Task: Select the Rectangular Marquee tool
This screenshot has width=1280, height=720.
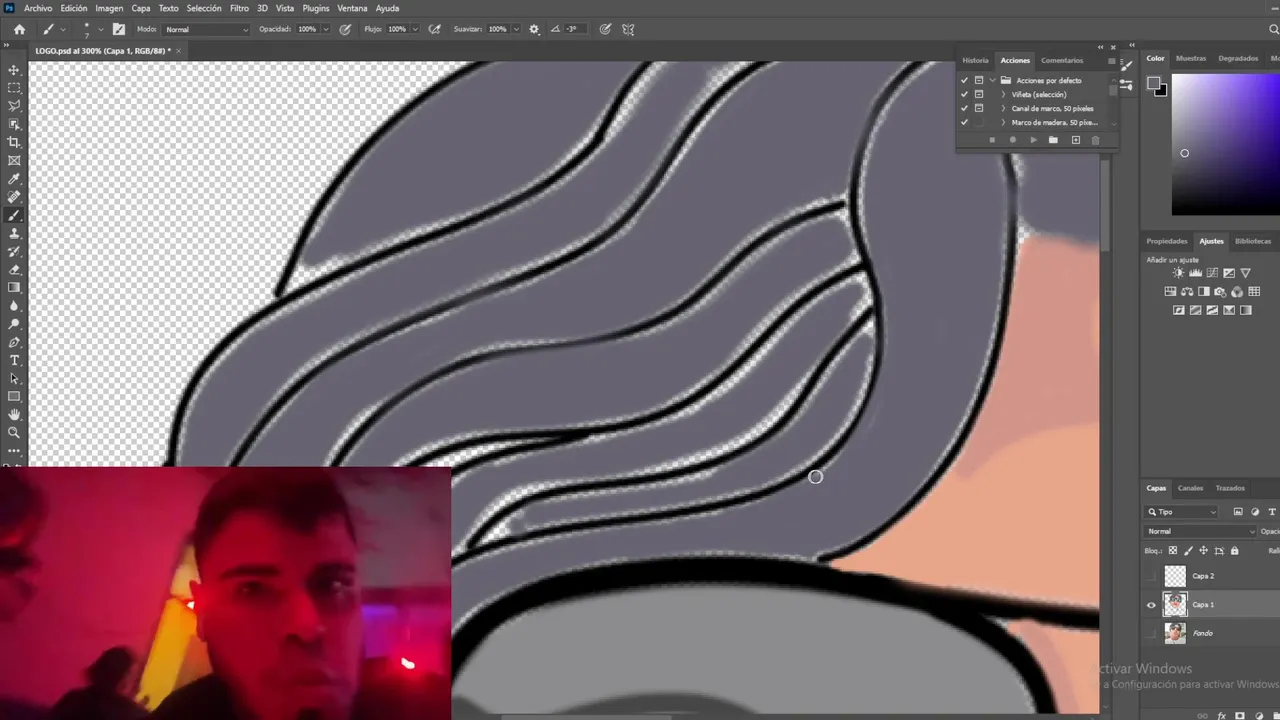Action: point(14,88)
